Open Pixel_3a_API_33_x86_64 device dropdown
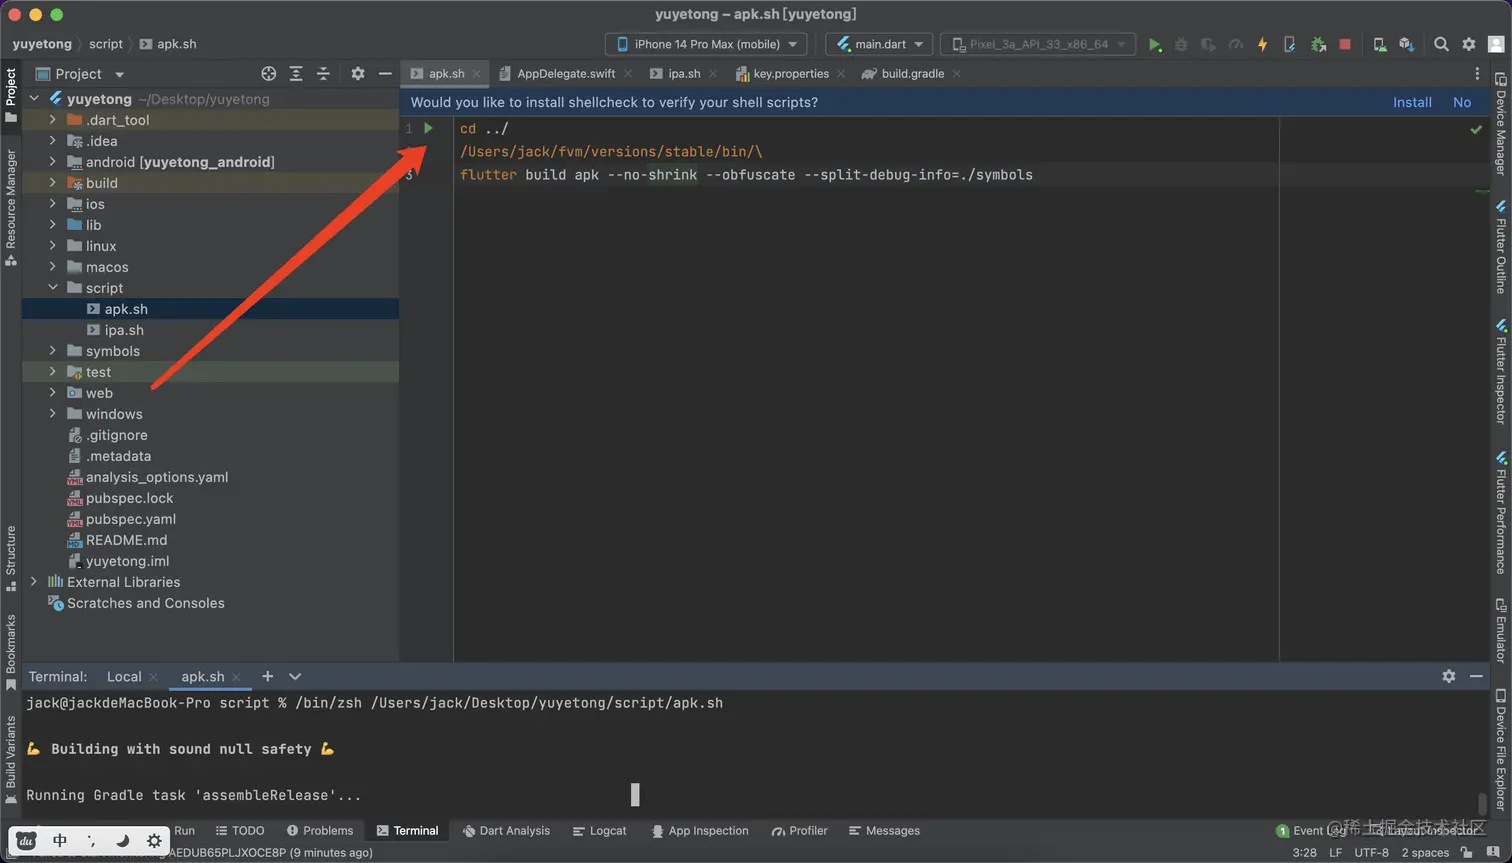The height and width of the screenshot is (863, 1512). click(x=1038, y=44)
